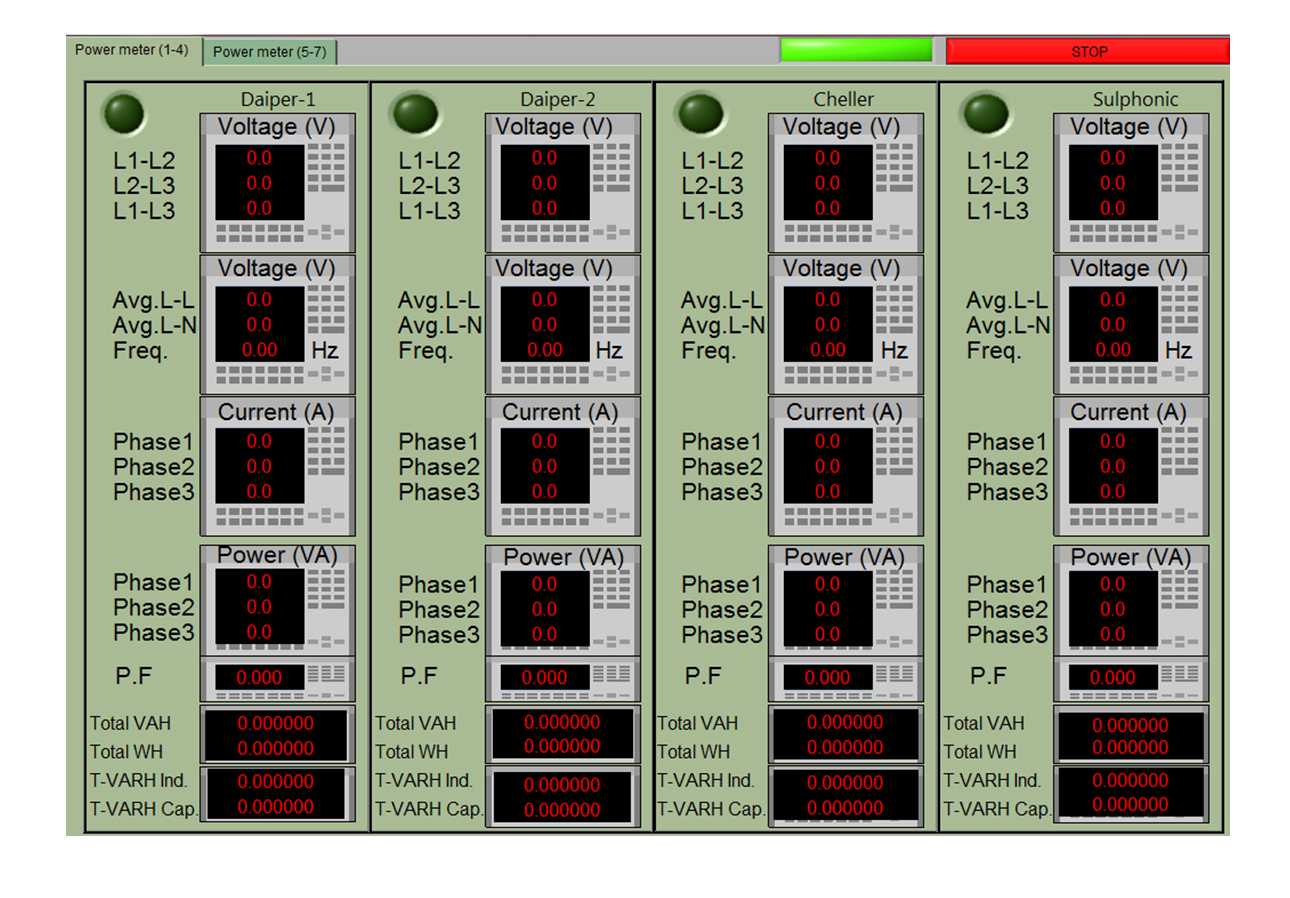Click the Cheller Total VAH value
This screenshot has height=898, width=1290.
pos(845,723)
